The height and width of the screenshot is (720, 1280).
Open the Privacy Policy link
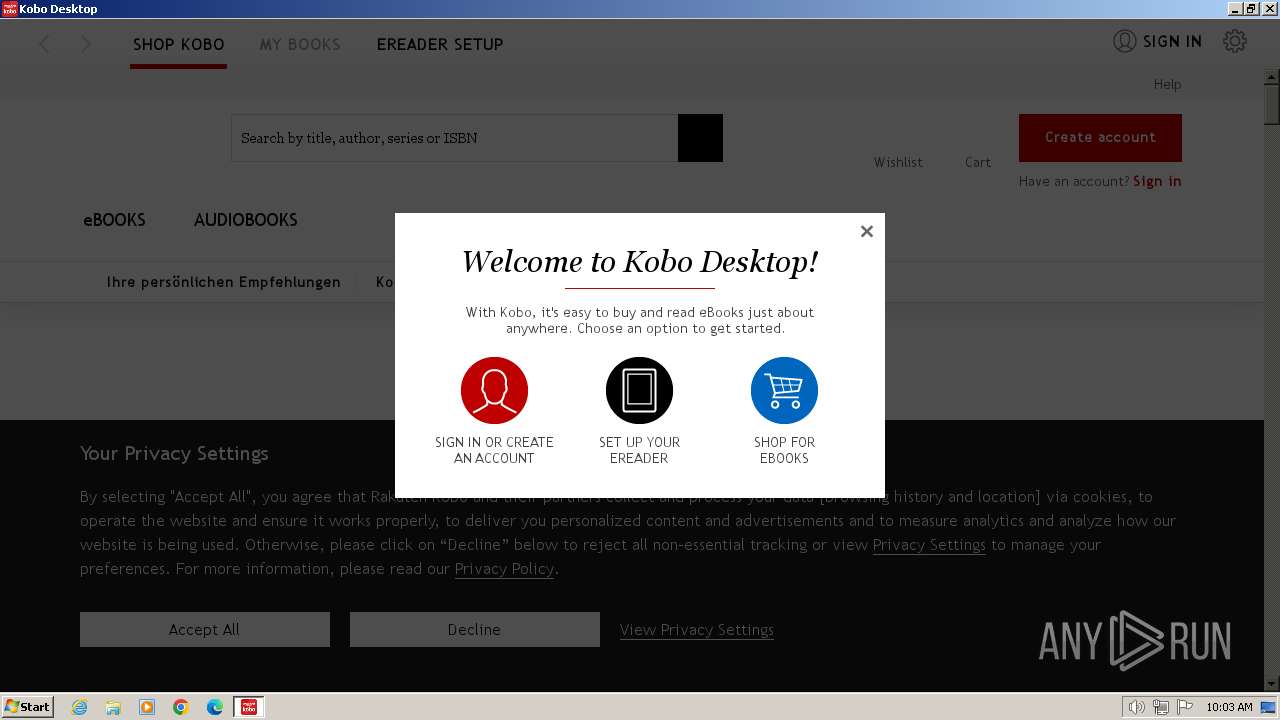pyautogui.click(x=504, y=568)
